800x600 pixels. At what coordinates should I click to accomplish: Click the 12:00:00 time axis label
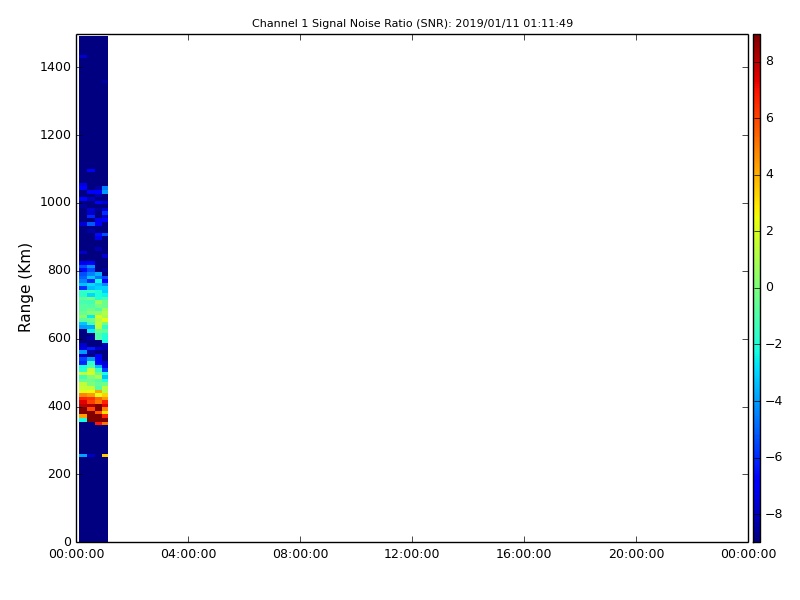(x=412, y=554)
